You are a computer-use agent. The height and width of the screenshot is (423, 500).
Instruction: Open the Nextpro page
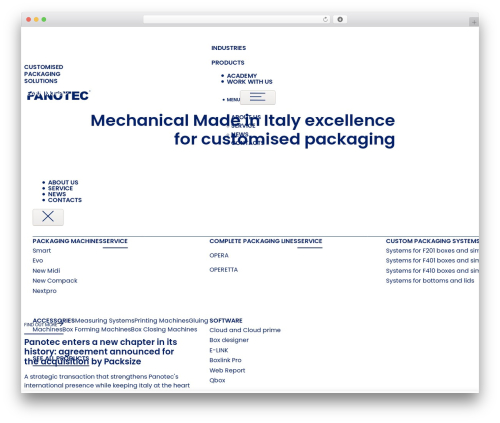pyautogui.click(x=44, y=291)
